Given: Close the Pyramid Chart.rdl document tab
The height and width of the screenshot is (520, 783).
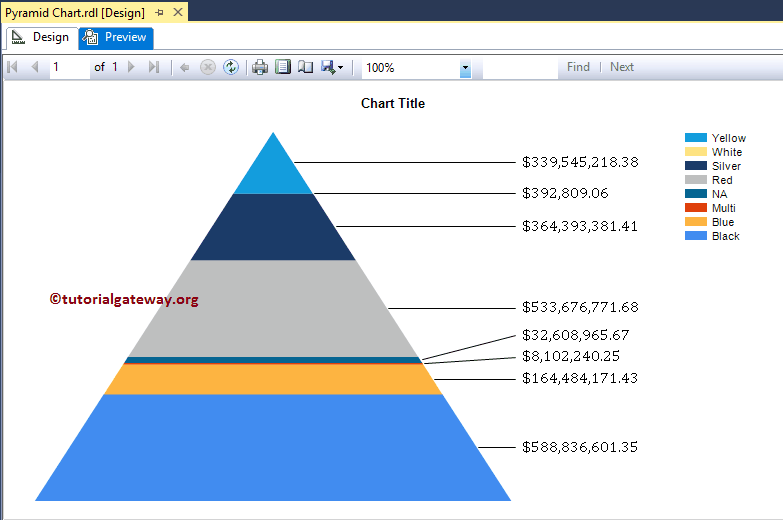Looking at the screenshot, I should pos(177,12).
